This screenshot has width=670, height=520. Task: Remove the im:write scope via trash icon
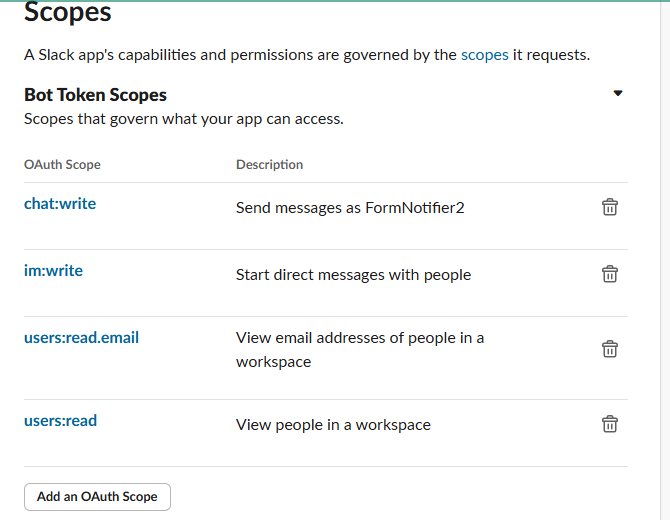click(610, 274)
